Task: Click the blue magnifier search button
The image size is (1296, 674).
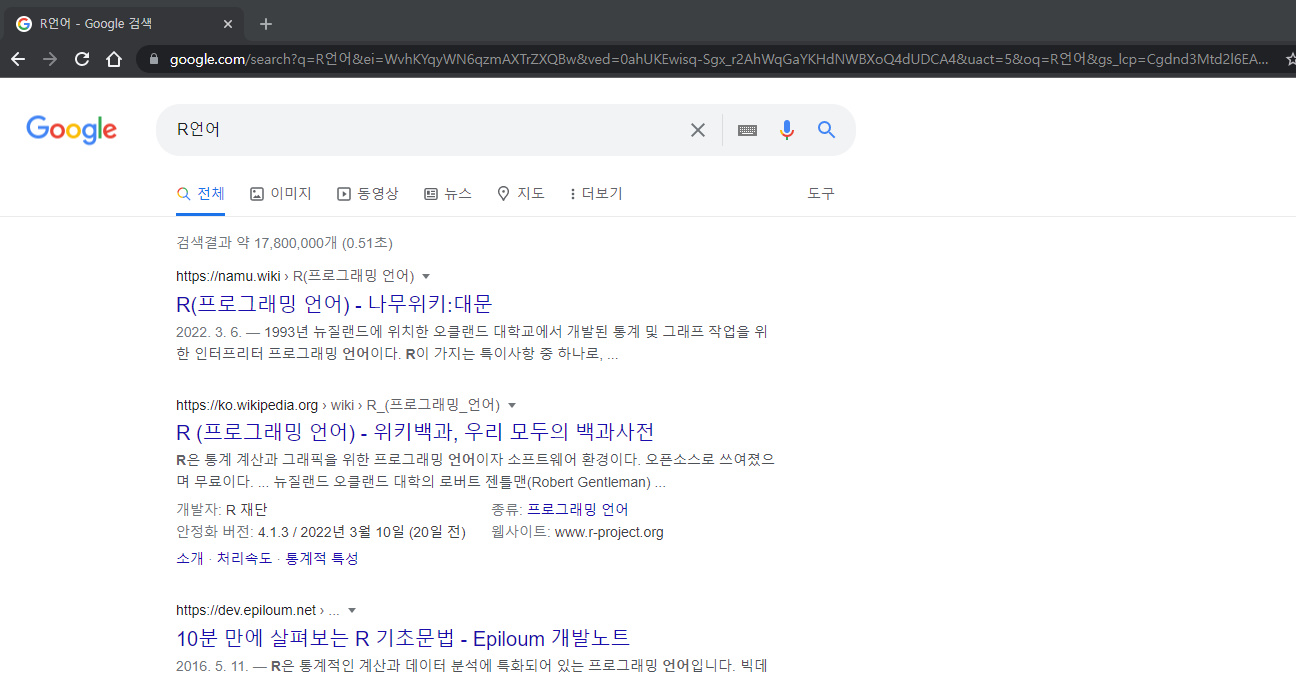Action: click(x=826, y=129)
